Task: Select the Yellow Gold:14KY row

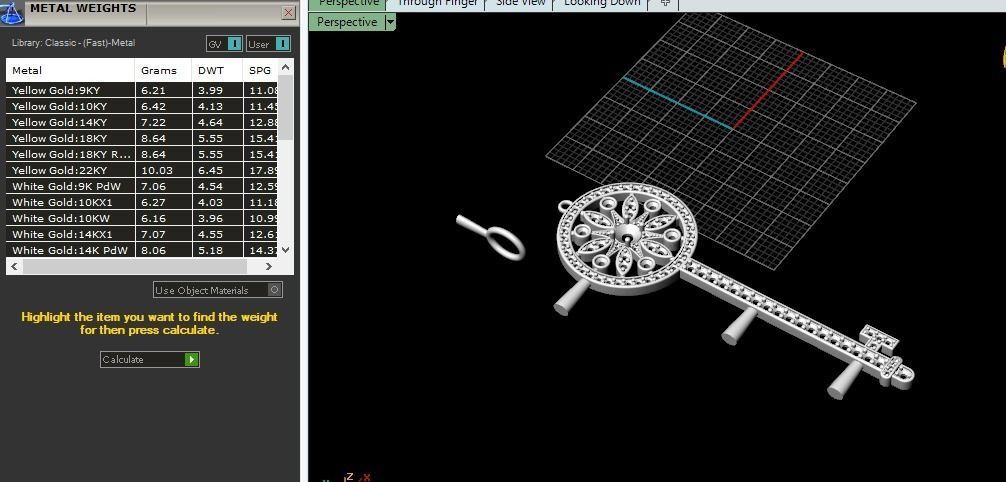Action: pos(142,123)
